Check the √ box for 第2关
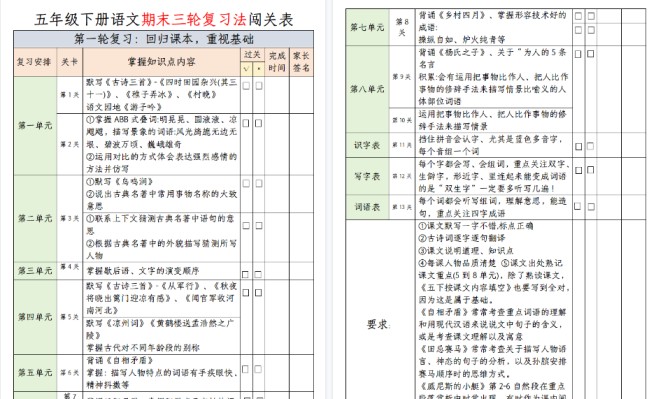This screenshot has height=399, width=656. 246,123
